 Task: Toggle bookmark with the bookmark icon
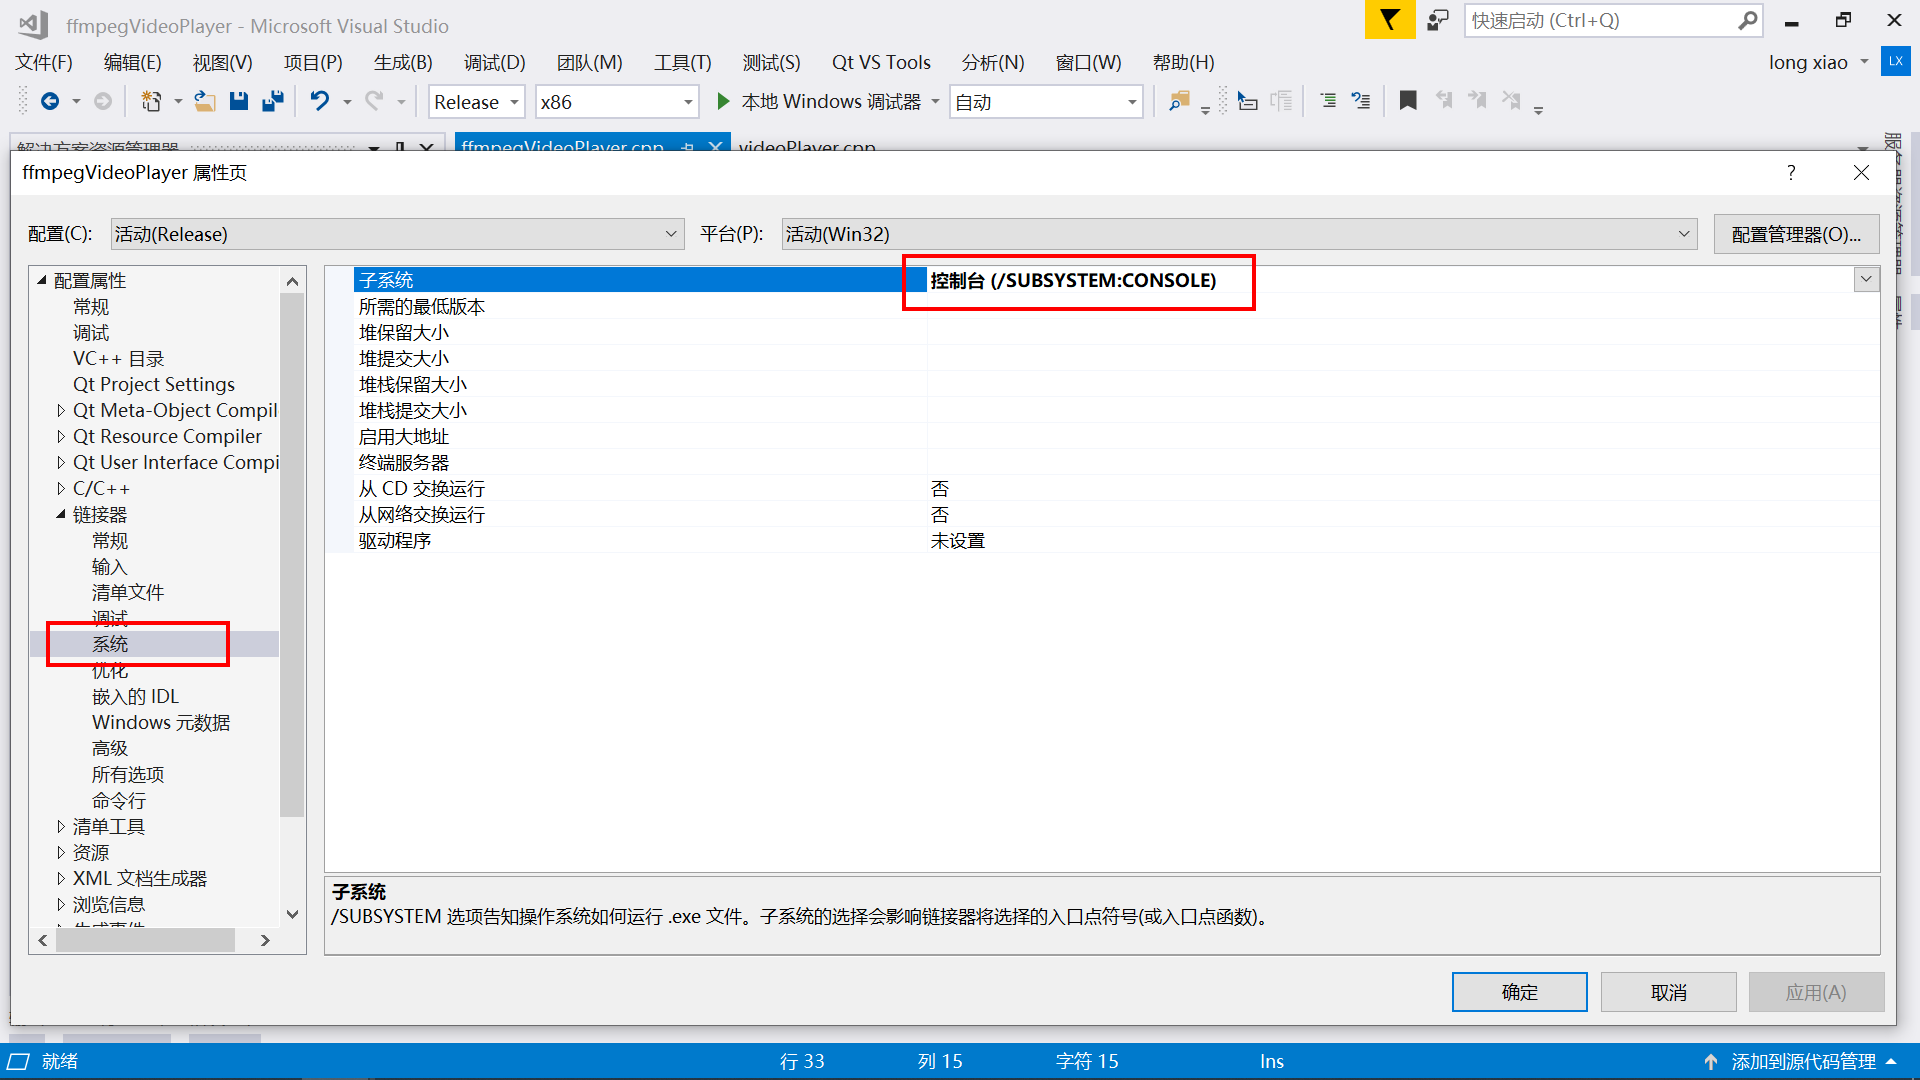[x=1408, y=101]
